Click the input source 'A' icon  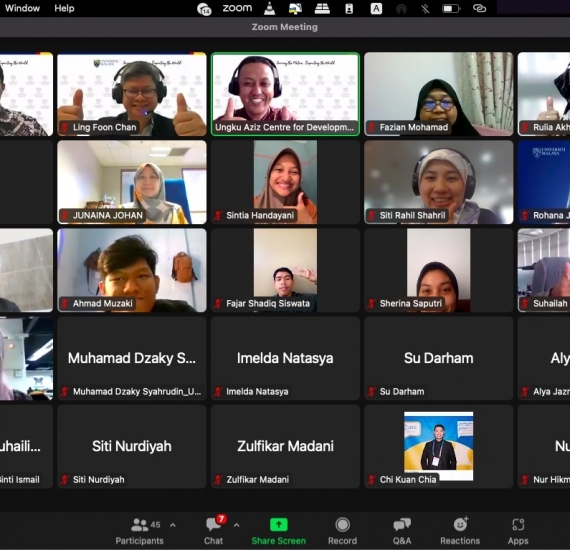click(x=376, y=8)
